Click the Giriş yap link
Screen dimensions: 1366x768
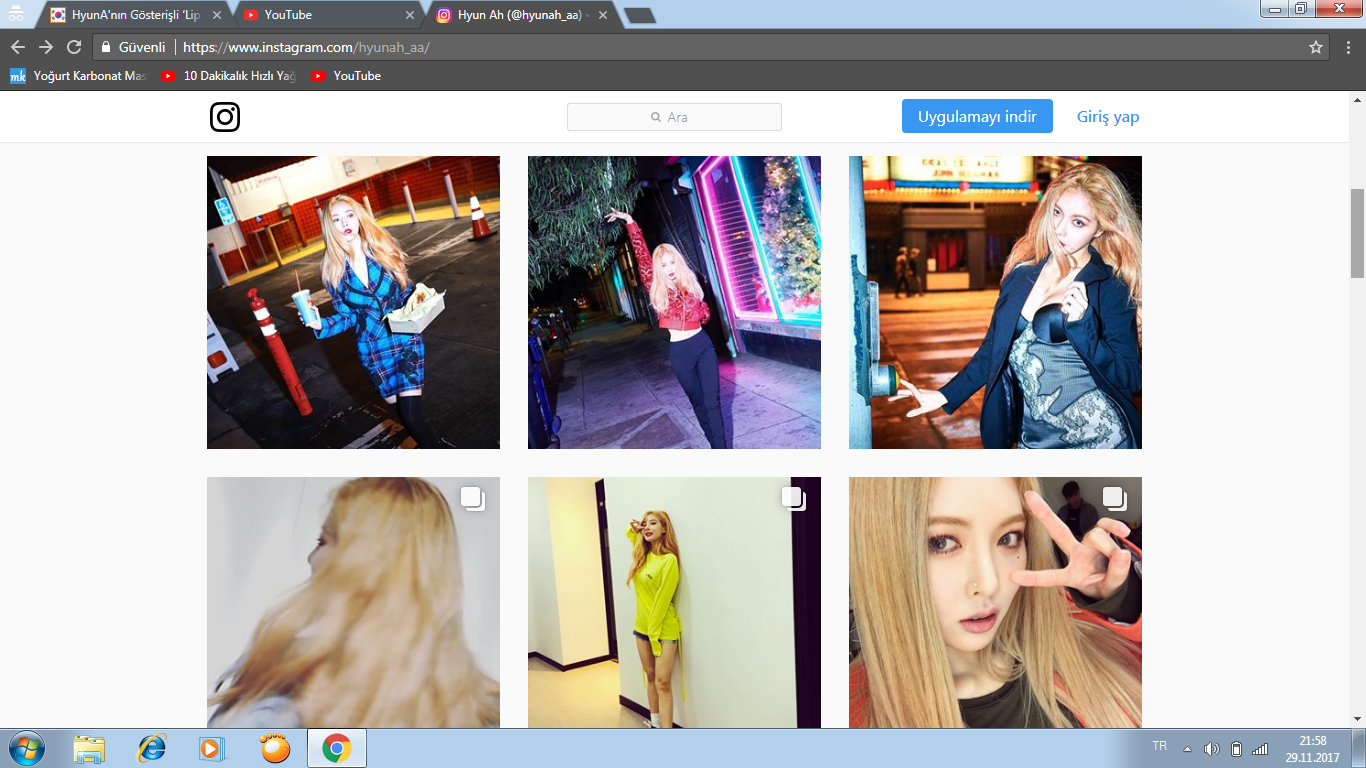click(x=1107, y=117)
